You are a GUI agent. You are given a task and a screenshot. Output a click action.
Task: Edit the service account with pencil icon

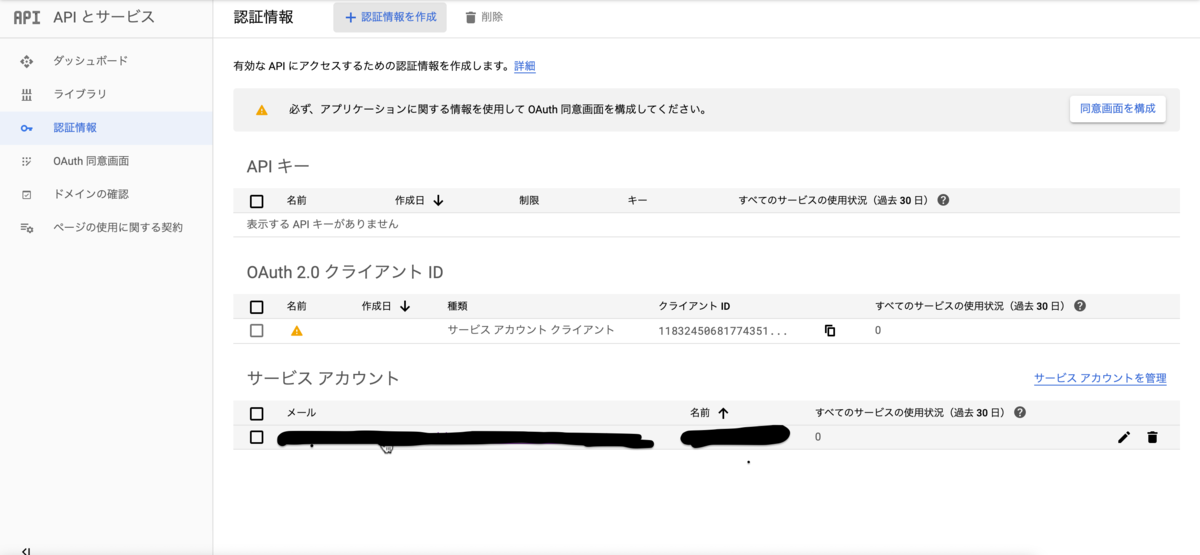1124,437
